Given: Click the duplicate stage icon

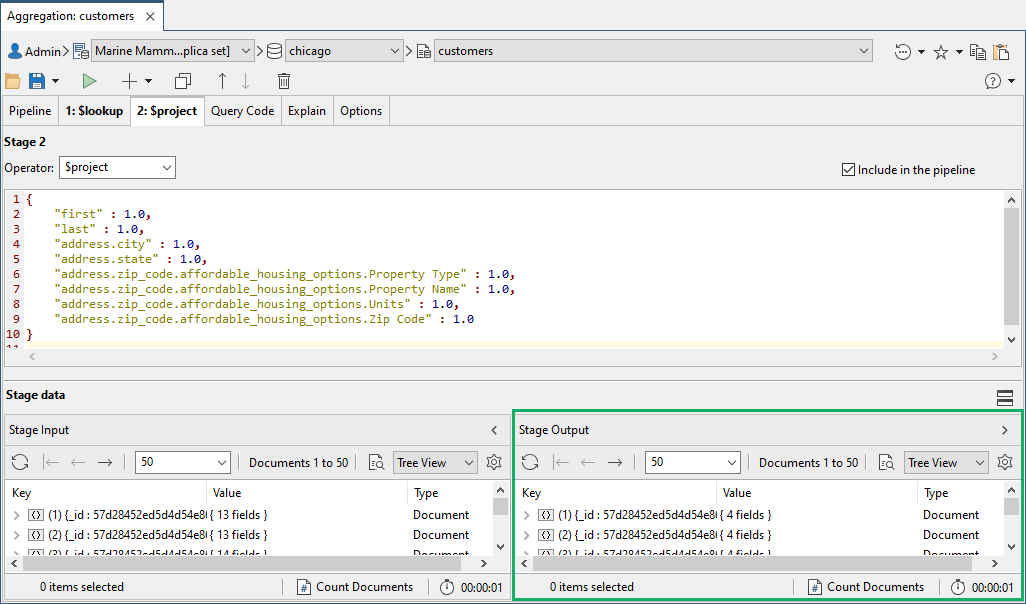Looking at the screenshot, I should pyautogui.click(x=182, y=81).
